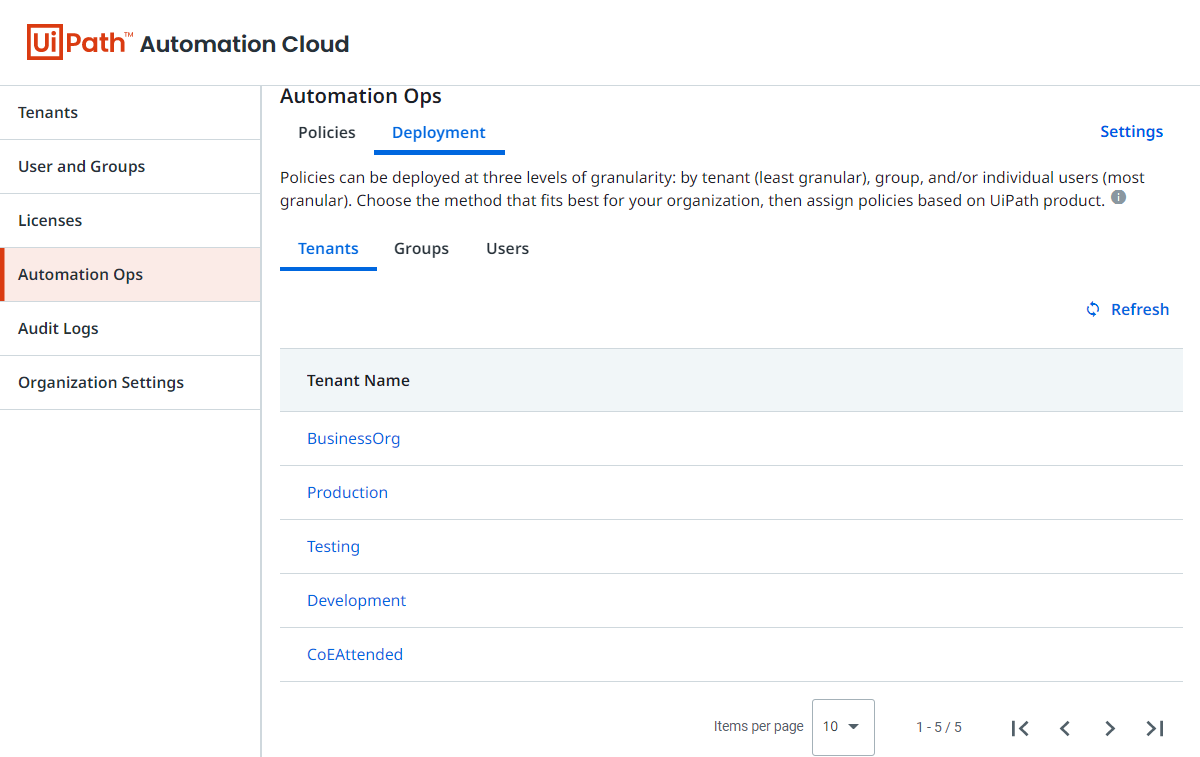
Task: Open the BusinessOrg tenant
Action: (354, 439)
